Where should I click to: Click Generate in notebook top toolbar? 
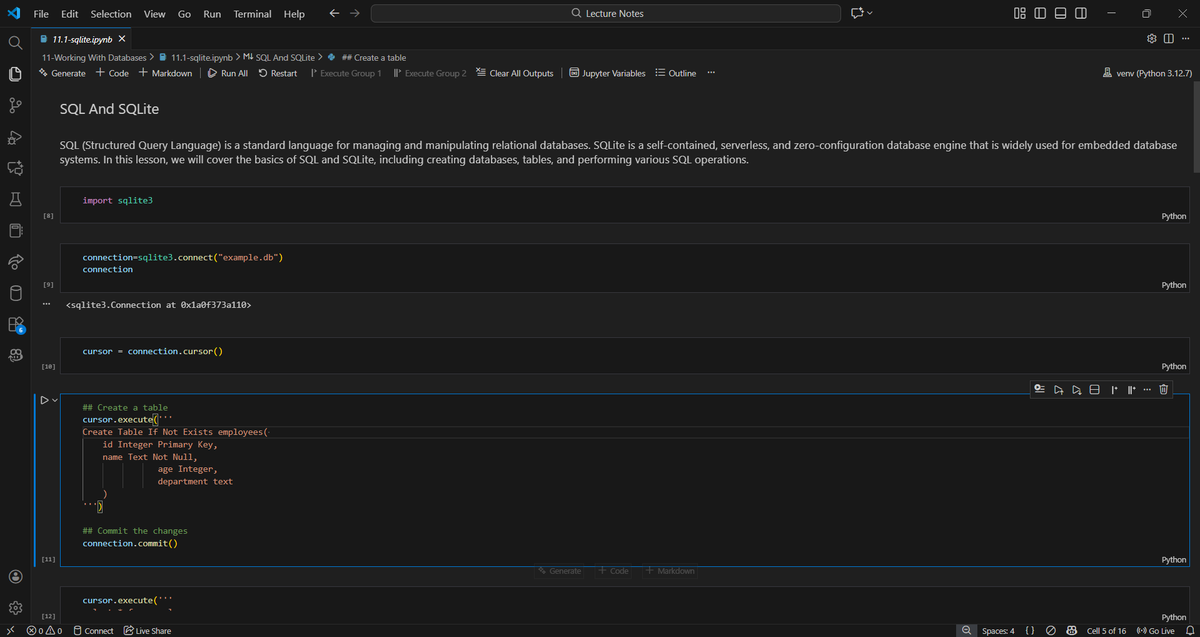point(62,73)
